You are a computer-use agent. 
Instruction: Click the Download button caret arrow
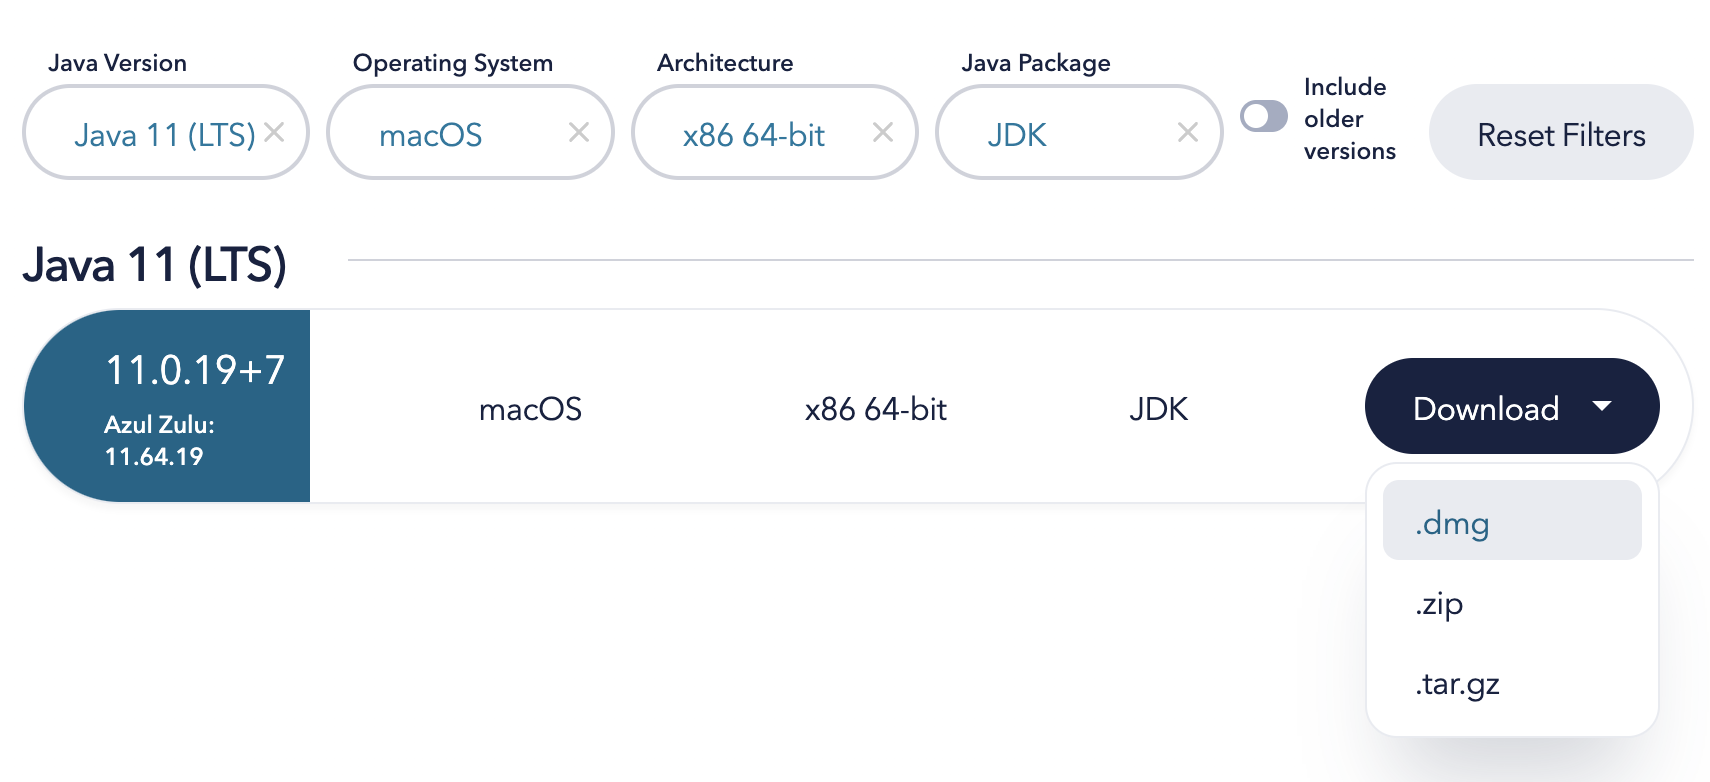click(1602, 406)
